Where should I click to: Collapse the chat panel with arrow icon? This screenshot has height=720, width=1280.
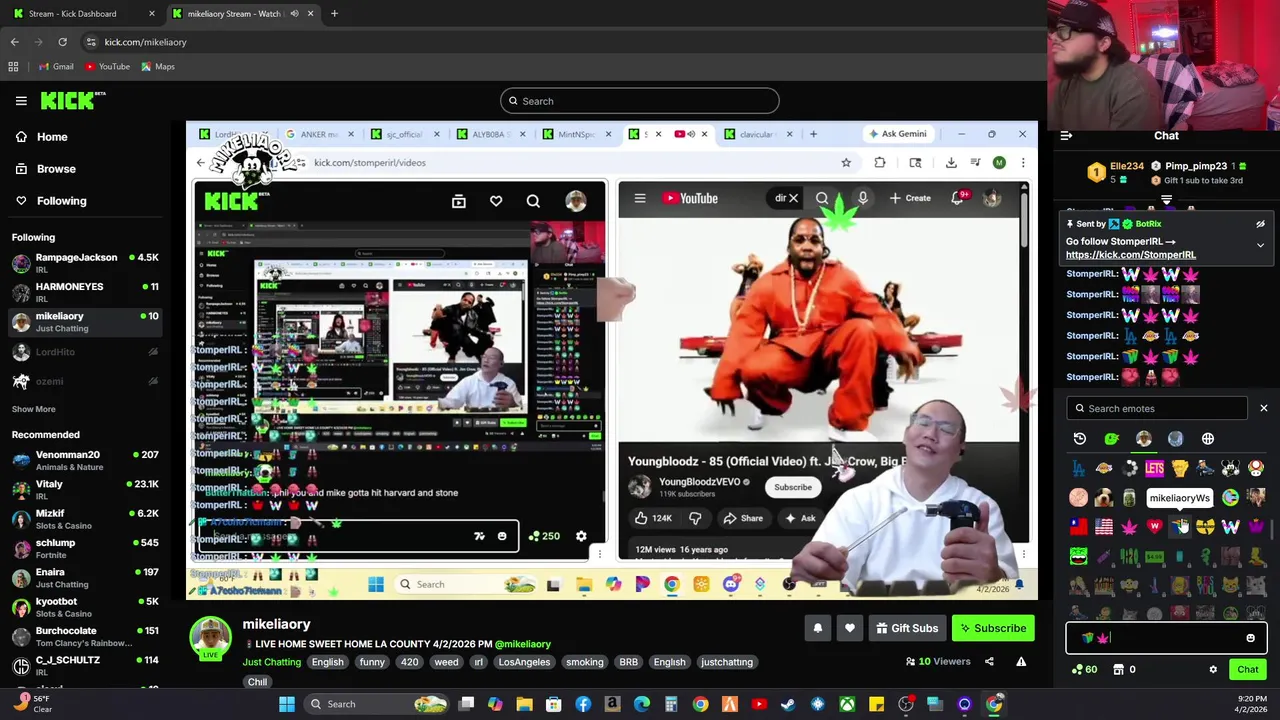pos(1066,136)
